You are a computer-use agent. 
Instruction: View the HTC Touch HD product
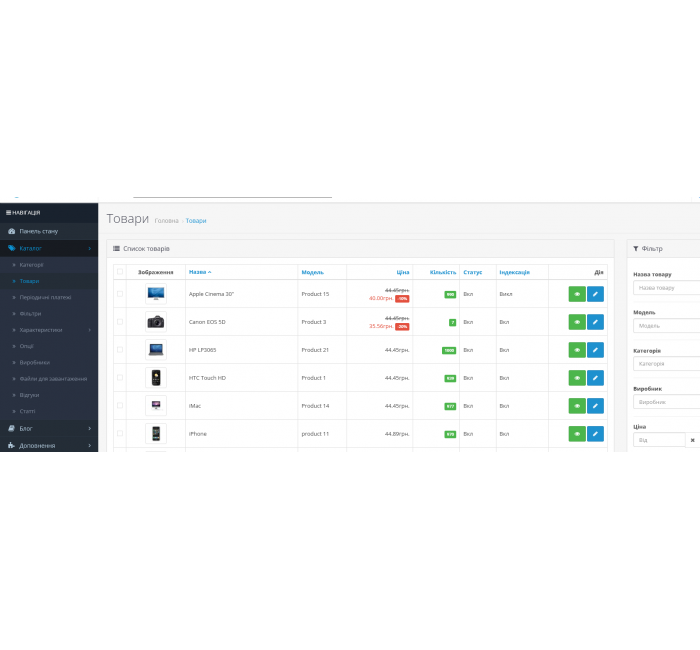click(x=577, y=378)
